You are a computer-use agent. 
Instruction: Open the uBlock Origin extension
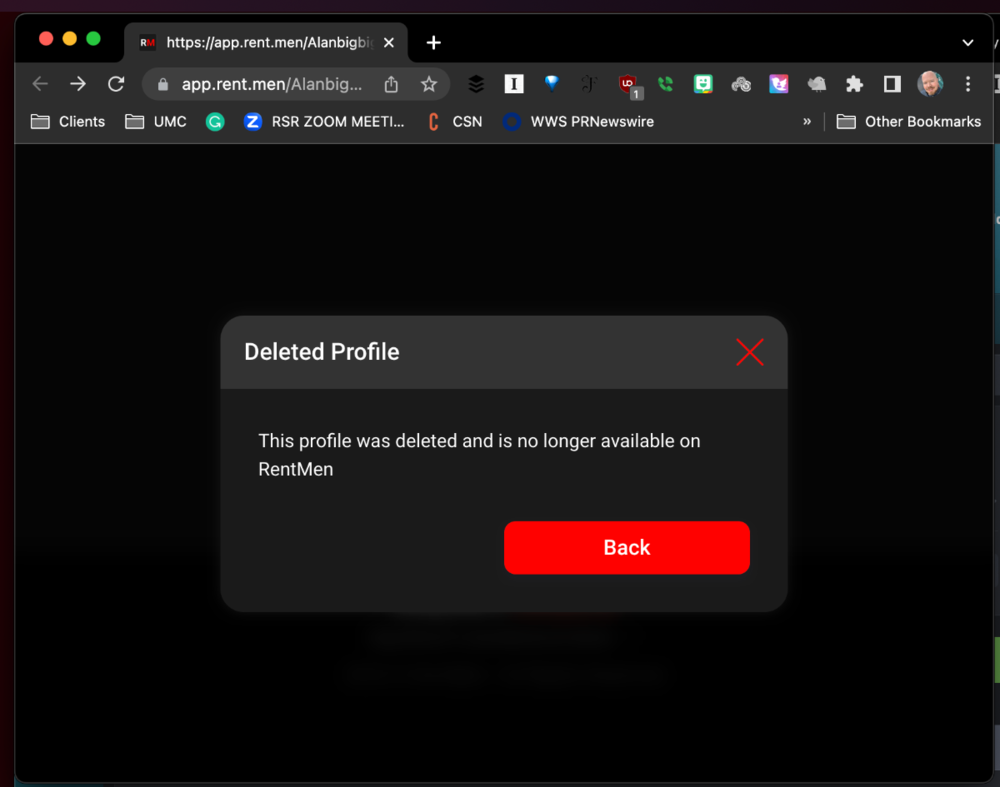pyautogui.click(x=628, y=84)
